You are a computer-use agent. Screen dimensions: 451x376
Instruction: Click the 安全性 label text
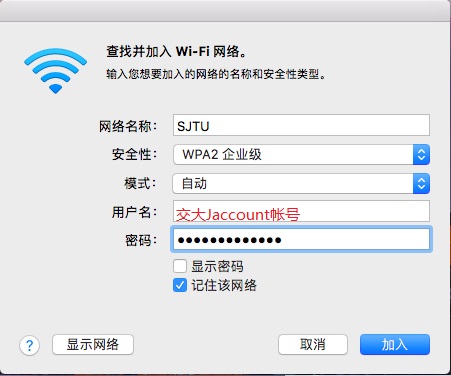[x=134, y=154]
